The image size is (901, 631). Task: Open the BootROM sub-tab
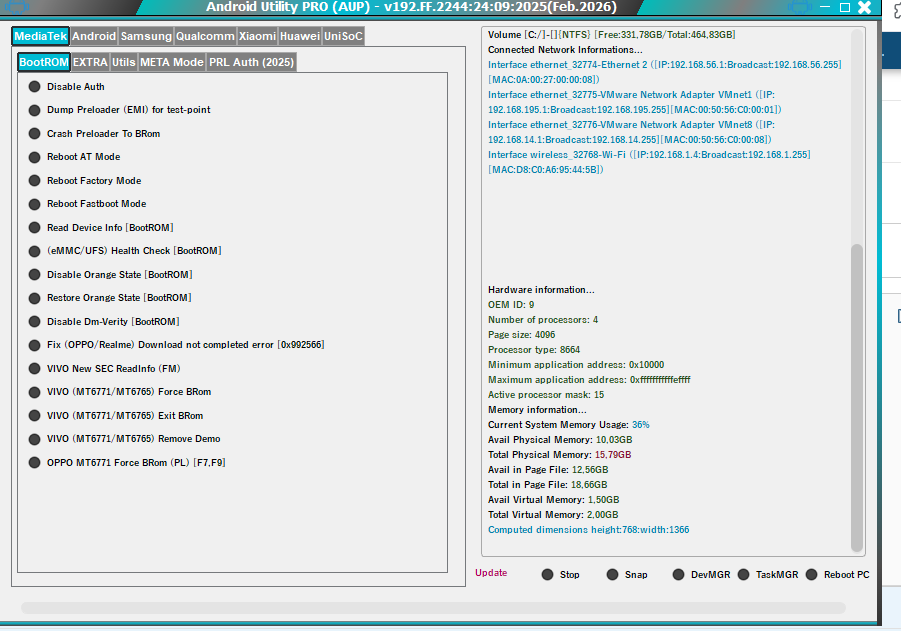44,62
